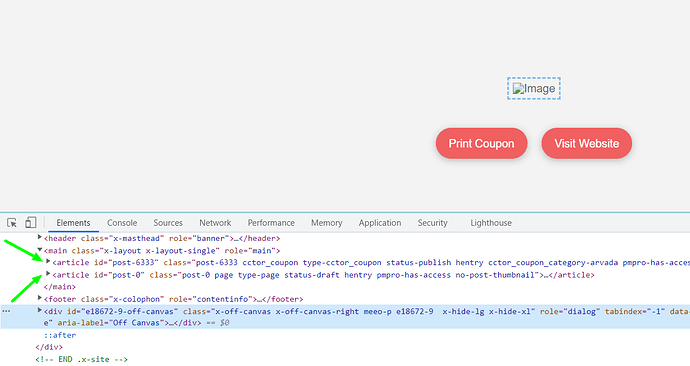Select the header class x-masthead line
The image size is (690, 366).
[x=162, y=238]
